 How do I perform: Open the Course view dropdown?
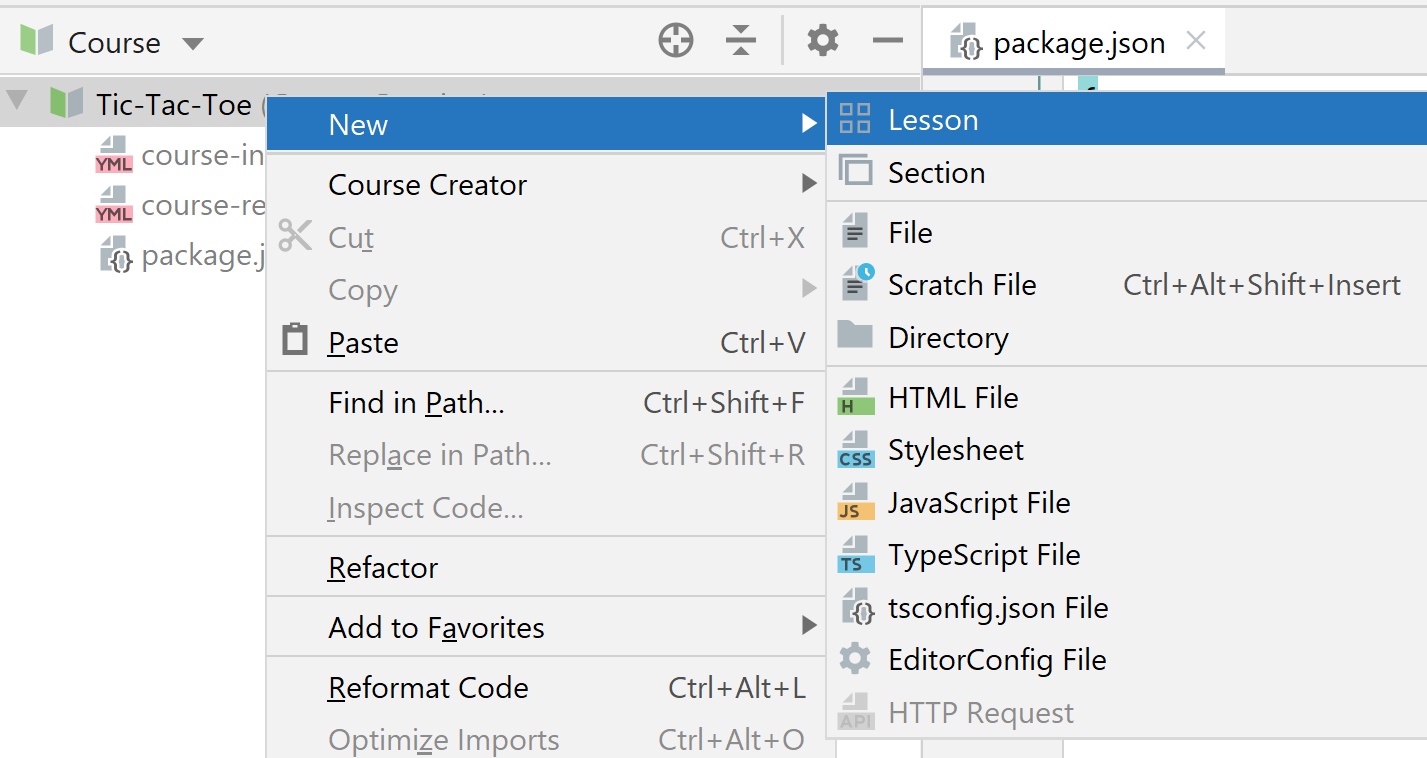coord(193,43)
